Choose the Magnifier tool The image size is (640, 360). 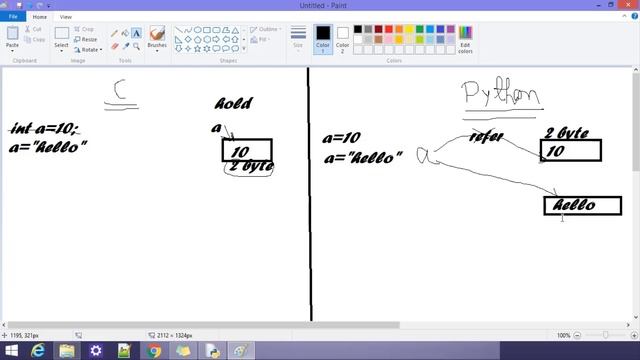[136, 46]
